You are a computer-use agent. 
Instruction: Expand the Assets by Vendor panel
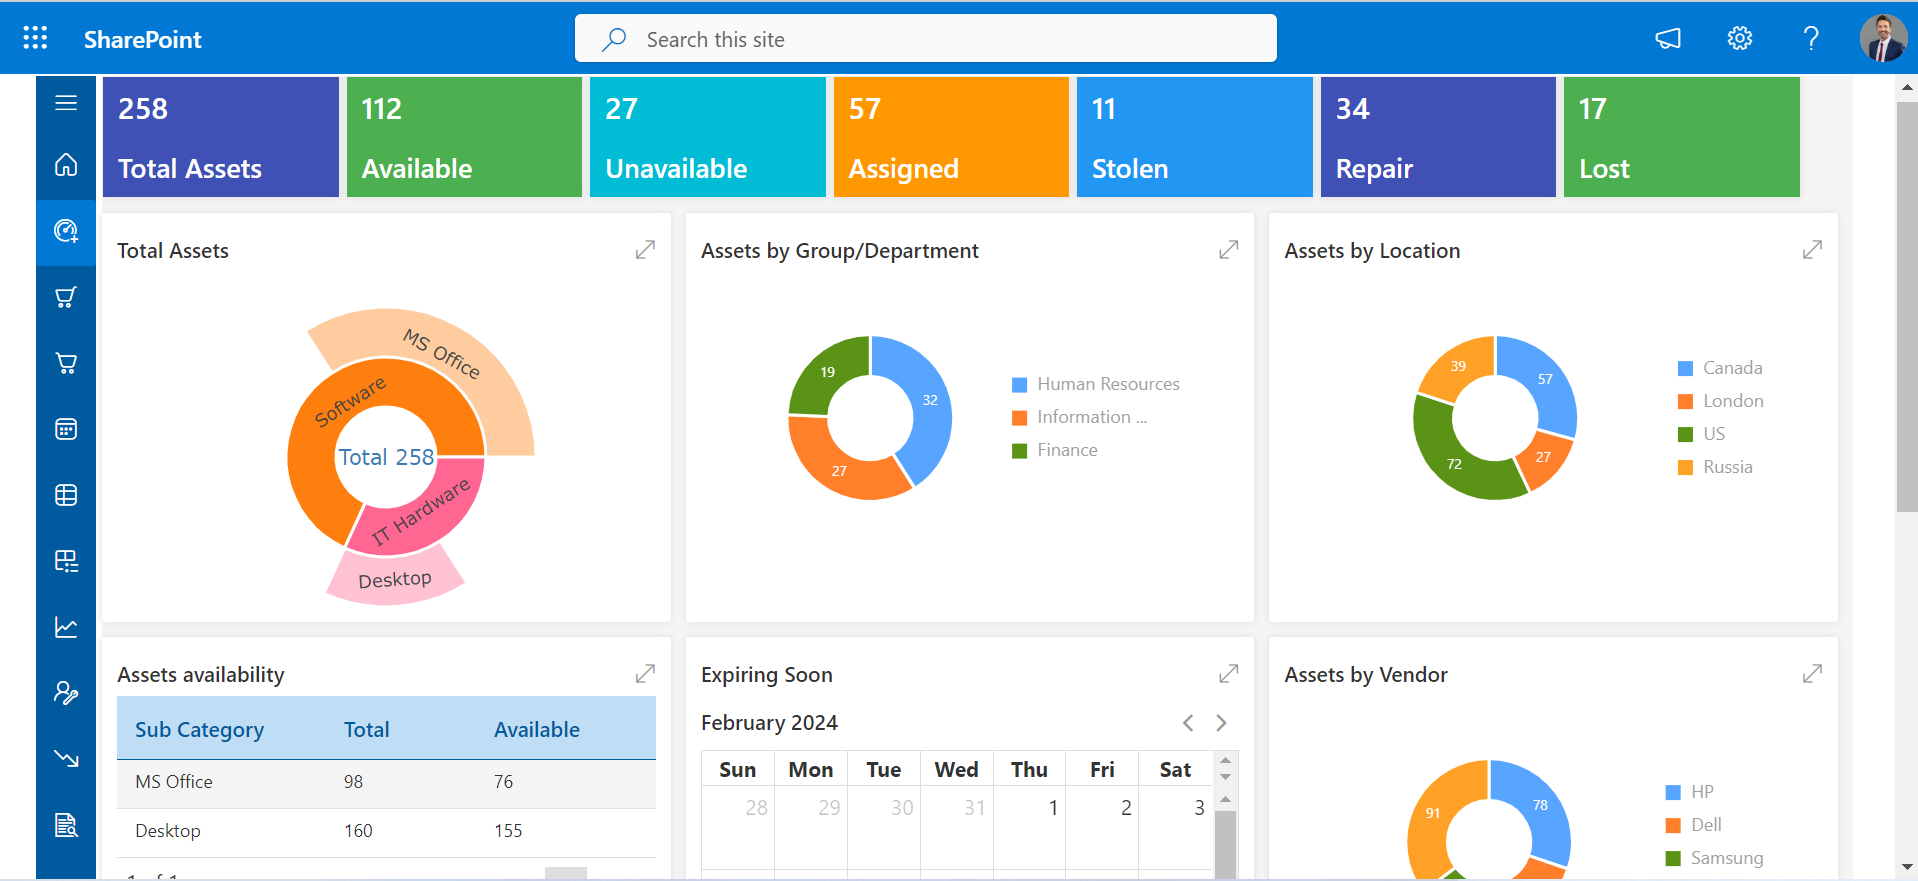coord(1812,673)
